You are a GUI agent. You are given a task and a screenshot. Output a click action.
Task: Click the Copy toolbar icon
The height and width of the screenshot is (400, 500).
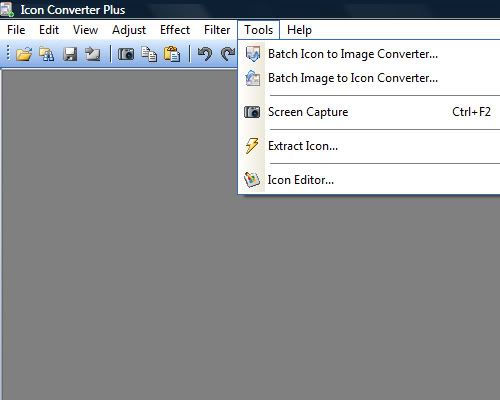tap(149, 54)
